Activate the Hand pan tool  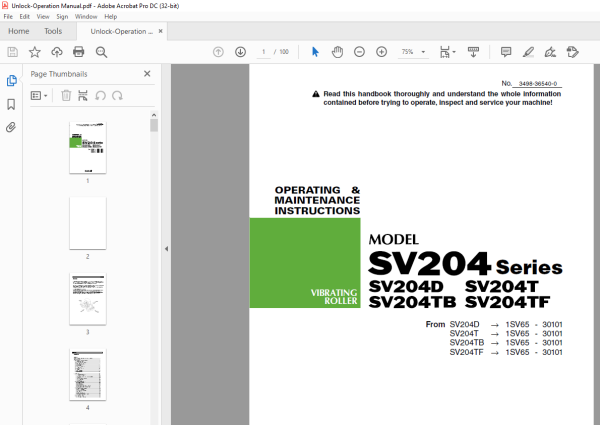(337, 52)
